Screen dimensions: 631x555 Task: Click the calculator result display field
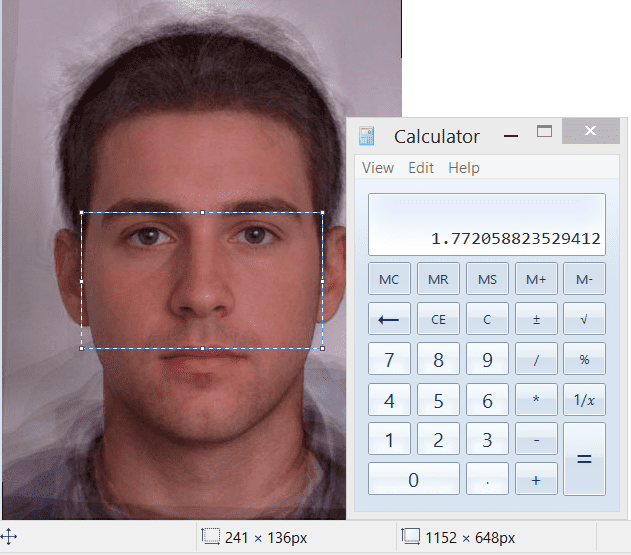coord(486,224)
